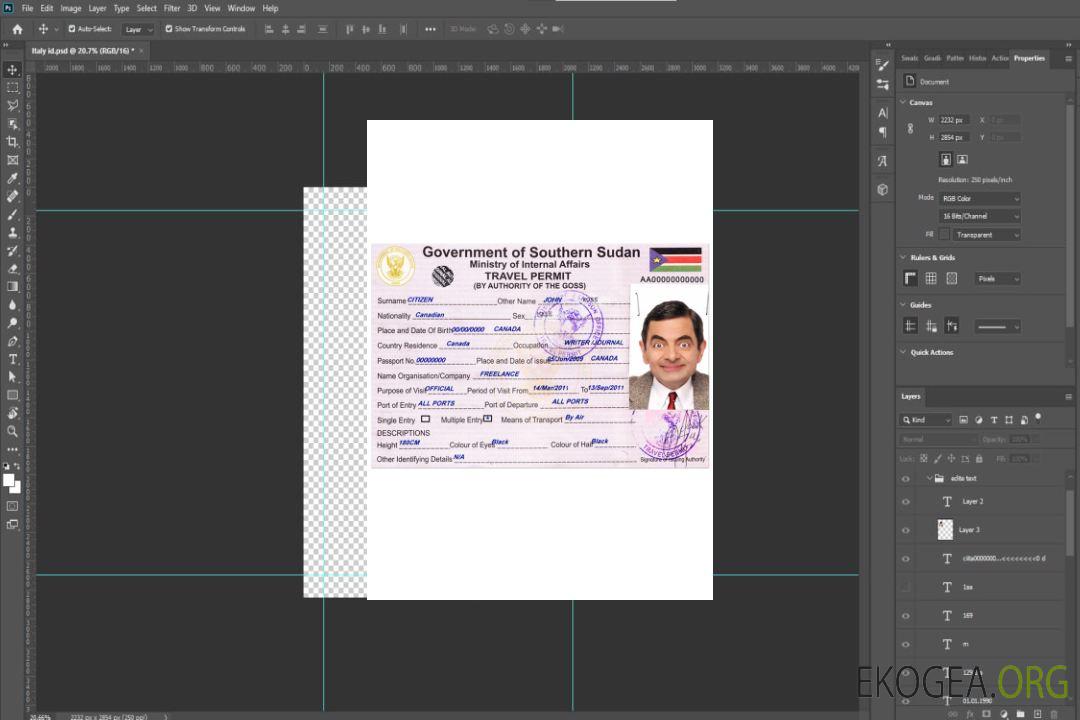
Task: Select the Crop tool
Action: pos(13,142)
